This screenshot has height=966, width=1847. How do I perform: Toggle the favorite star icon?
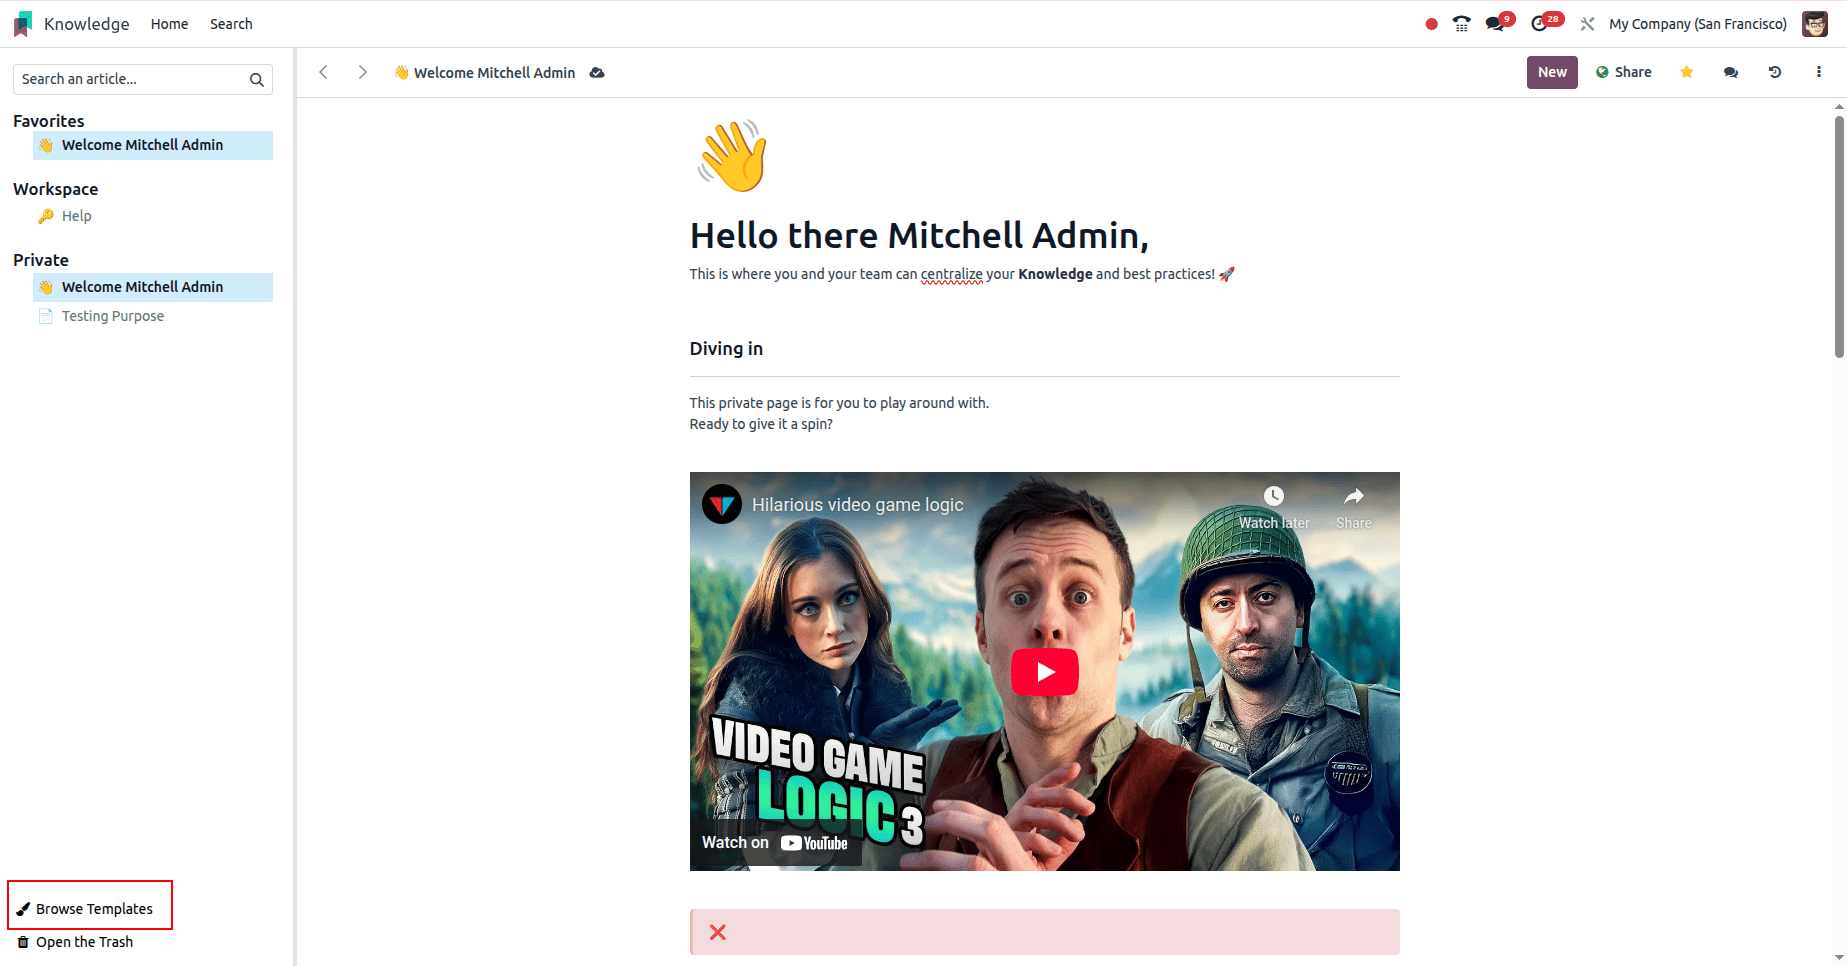point(1687,72)
